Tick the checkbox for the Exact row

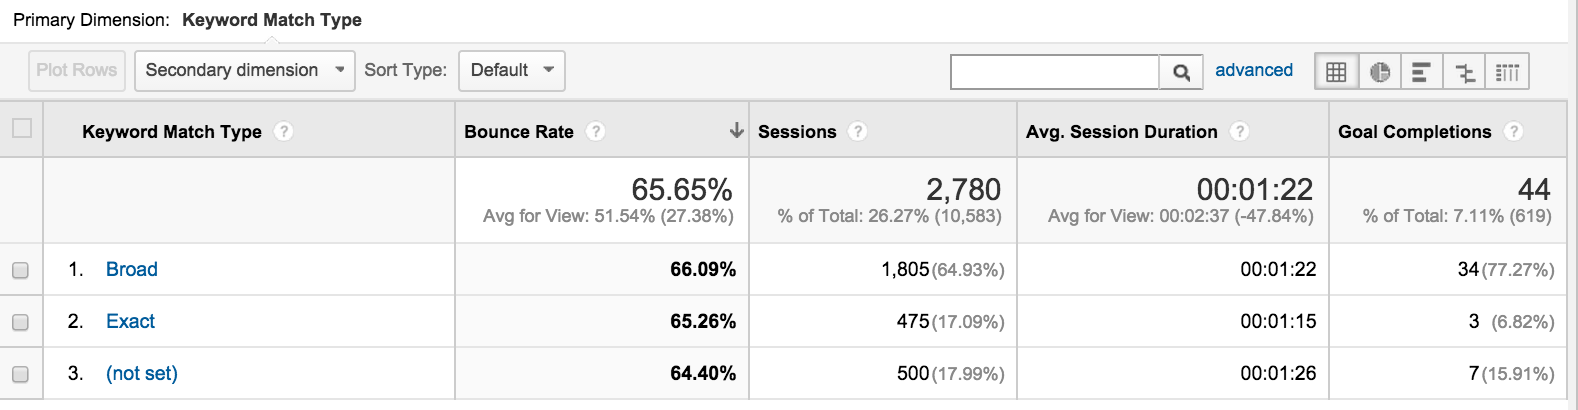(20, 322)
